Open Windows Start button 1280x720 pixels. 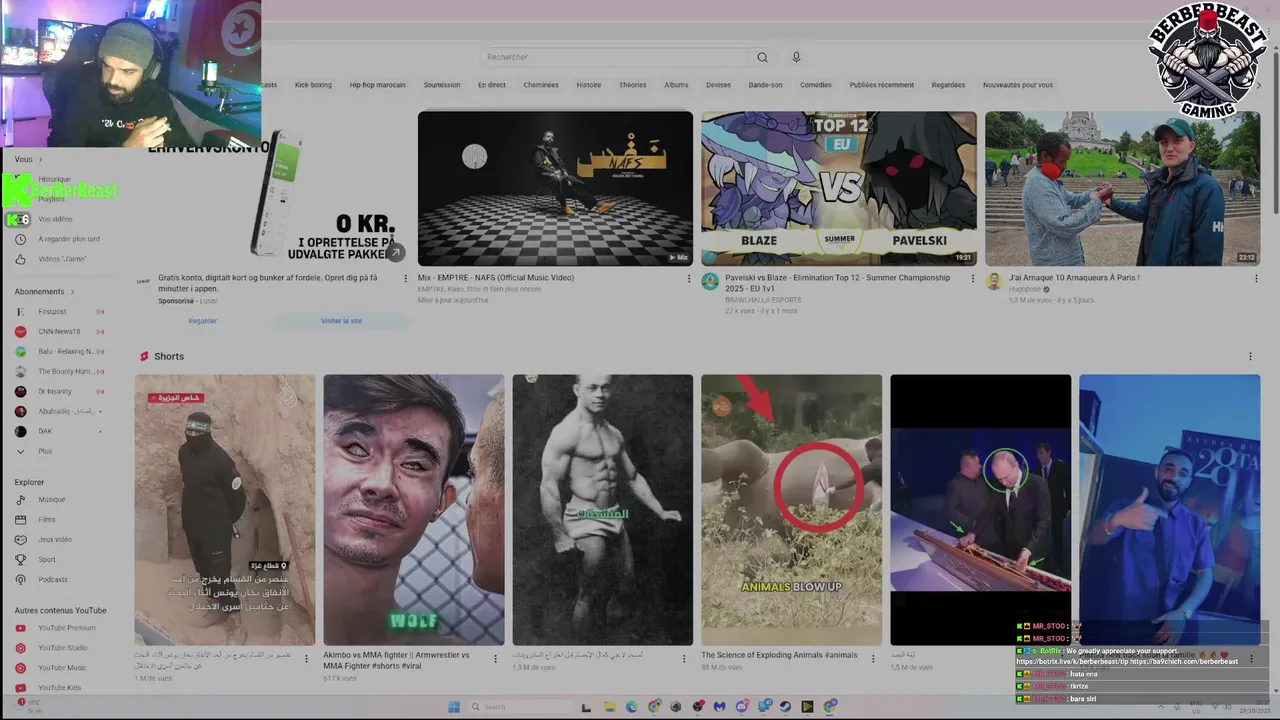(x=453, y=707)
